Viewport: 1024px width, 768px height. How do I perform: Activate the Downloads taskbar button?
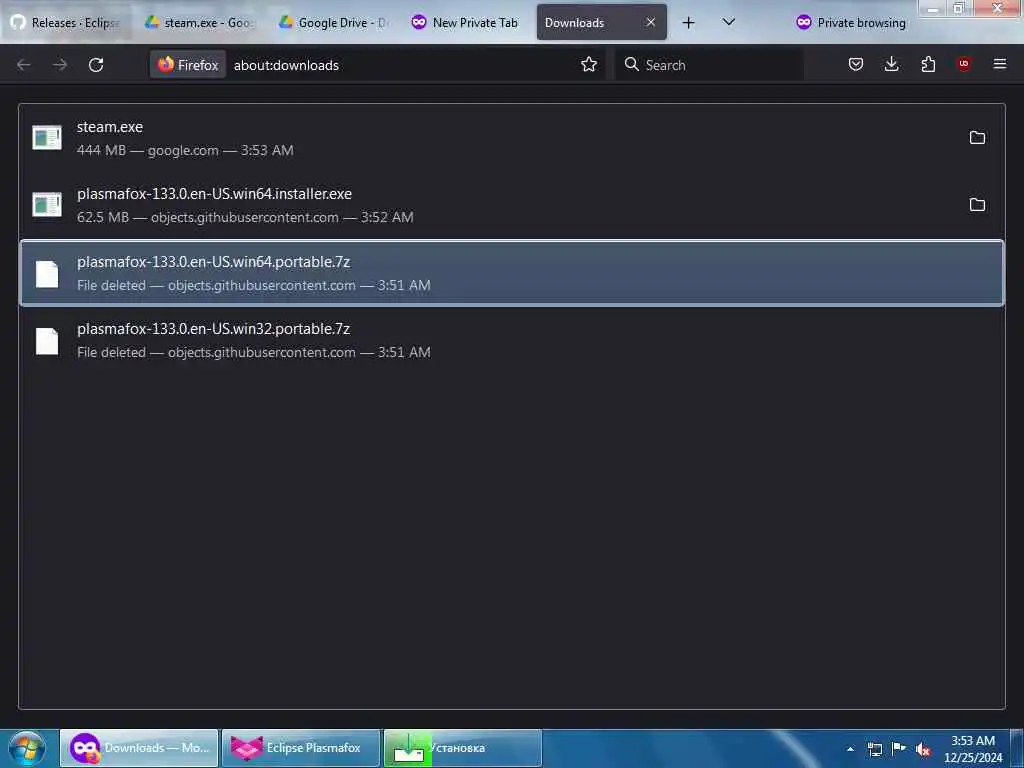point(139,748)
